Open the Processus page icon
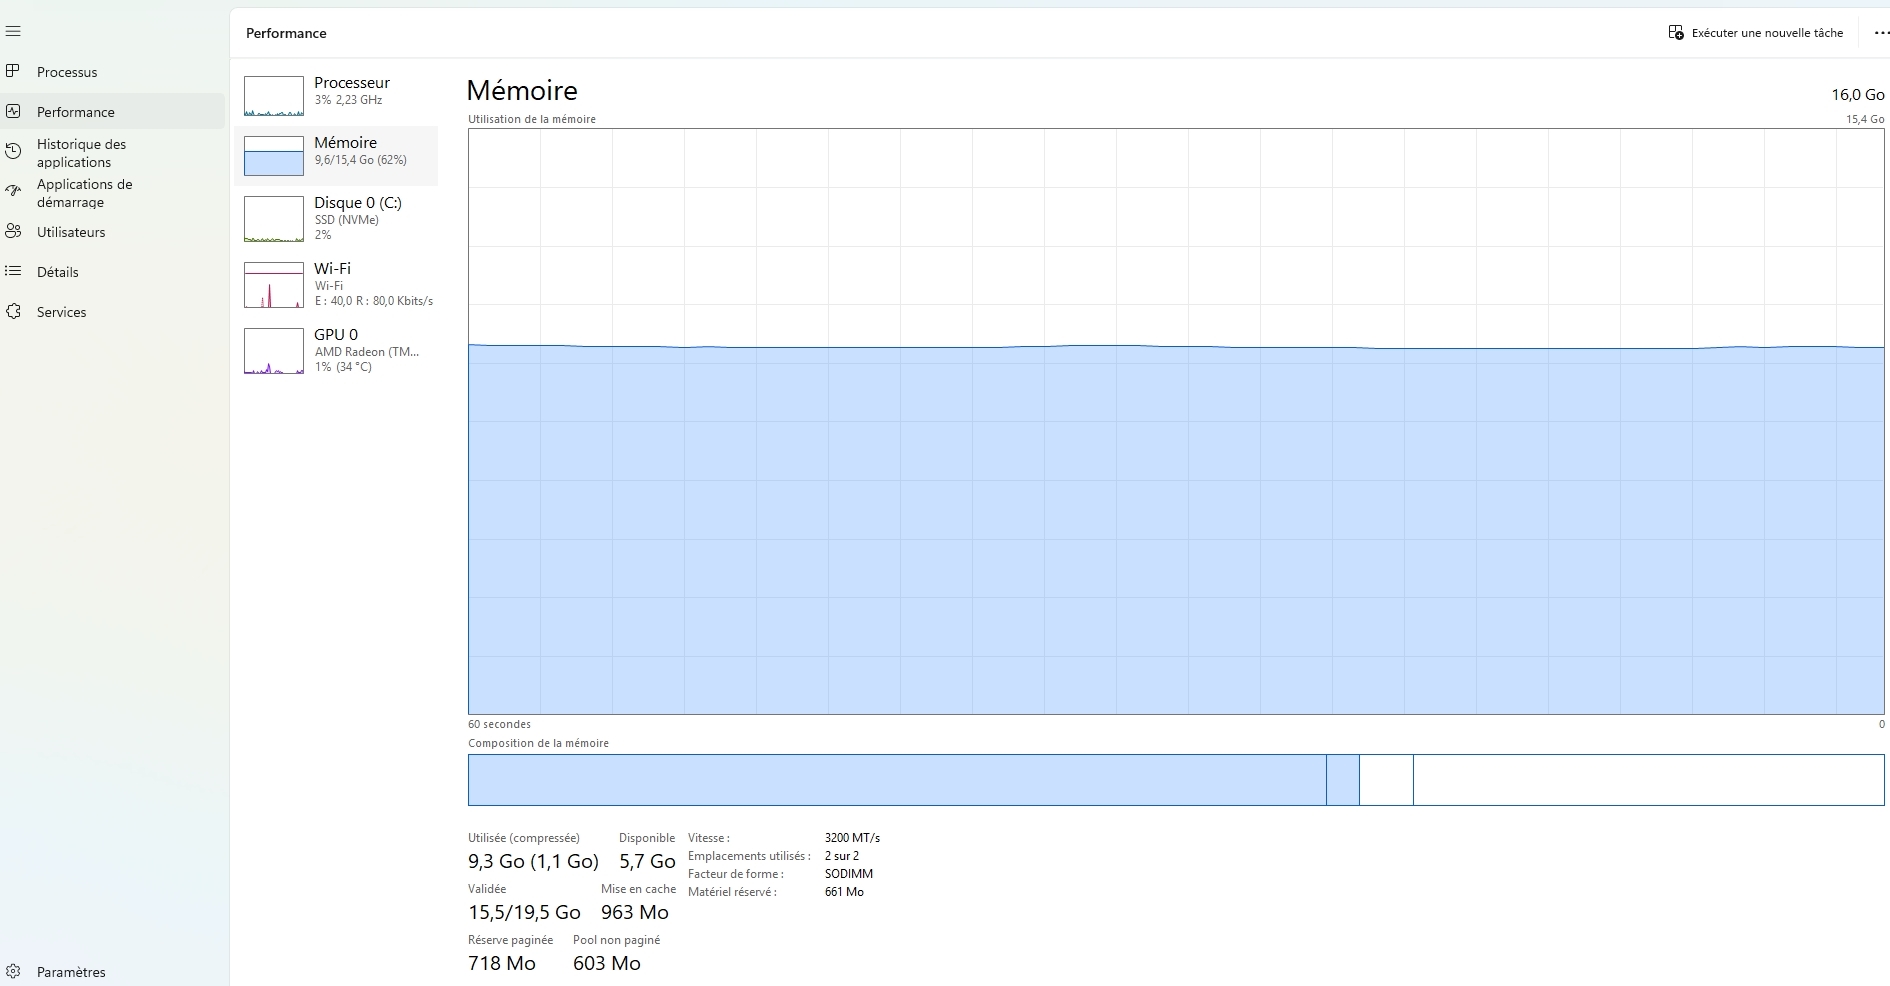This screenshot has height=986, width=1890. (13, 71)
